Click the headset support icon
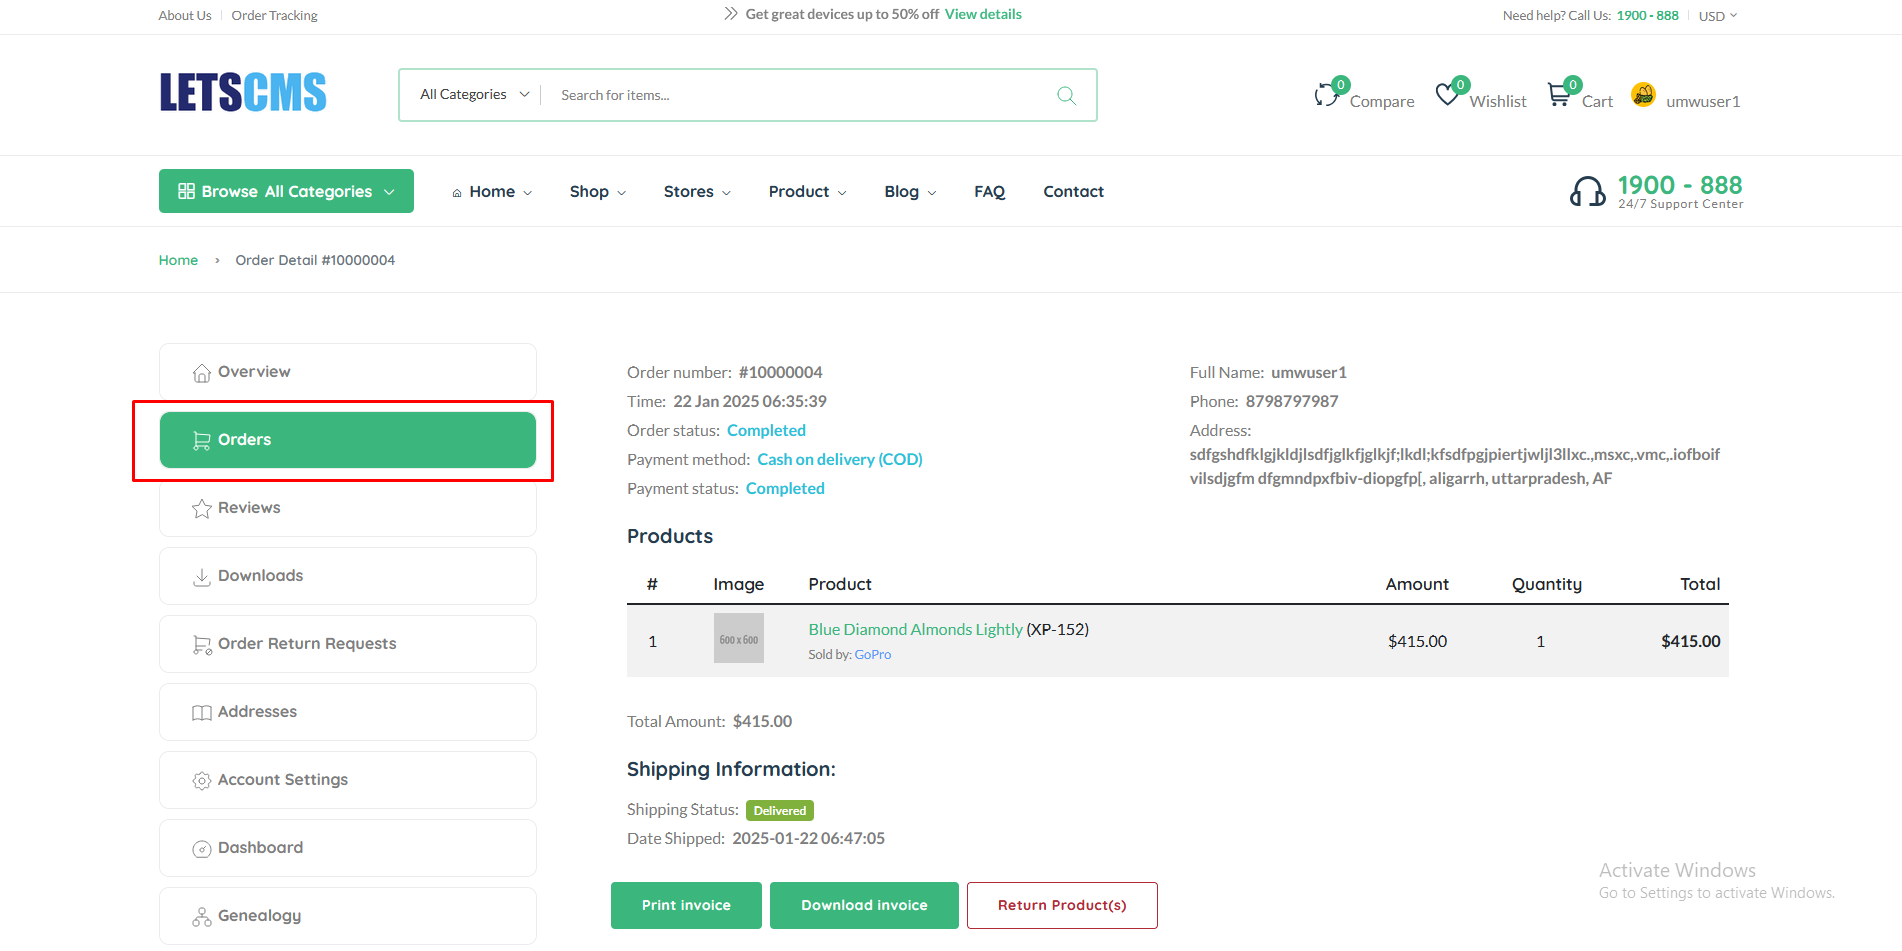Image resolution: width=1902 pixels, height=951 pixels. (x=1587, y=191)
